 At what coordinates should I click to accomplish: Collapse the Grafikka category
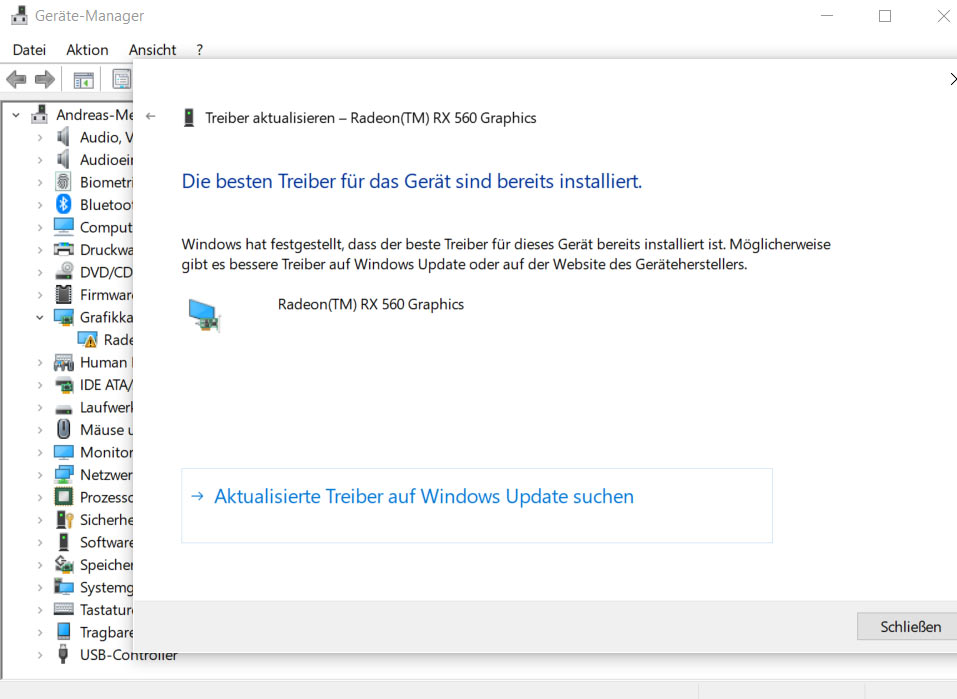[40, 317]
